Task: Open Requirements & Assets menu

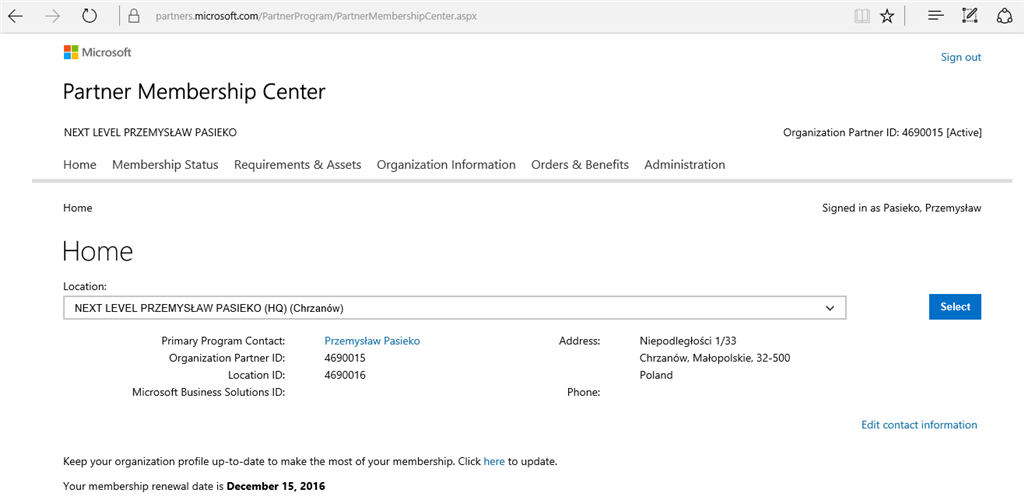Action: [298, 165]
